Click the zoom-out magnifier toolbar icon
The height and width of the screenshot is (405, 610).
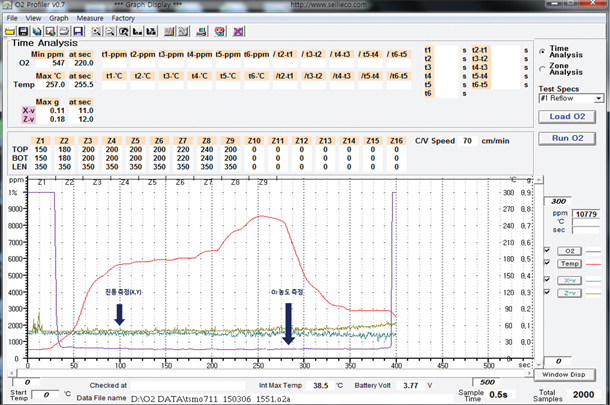click(110, 31)
